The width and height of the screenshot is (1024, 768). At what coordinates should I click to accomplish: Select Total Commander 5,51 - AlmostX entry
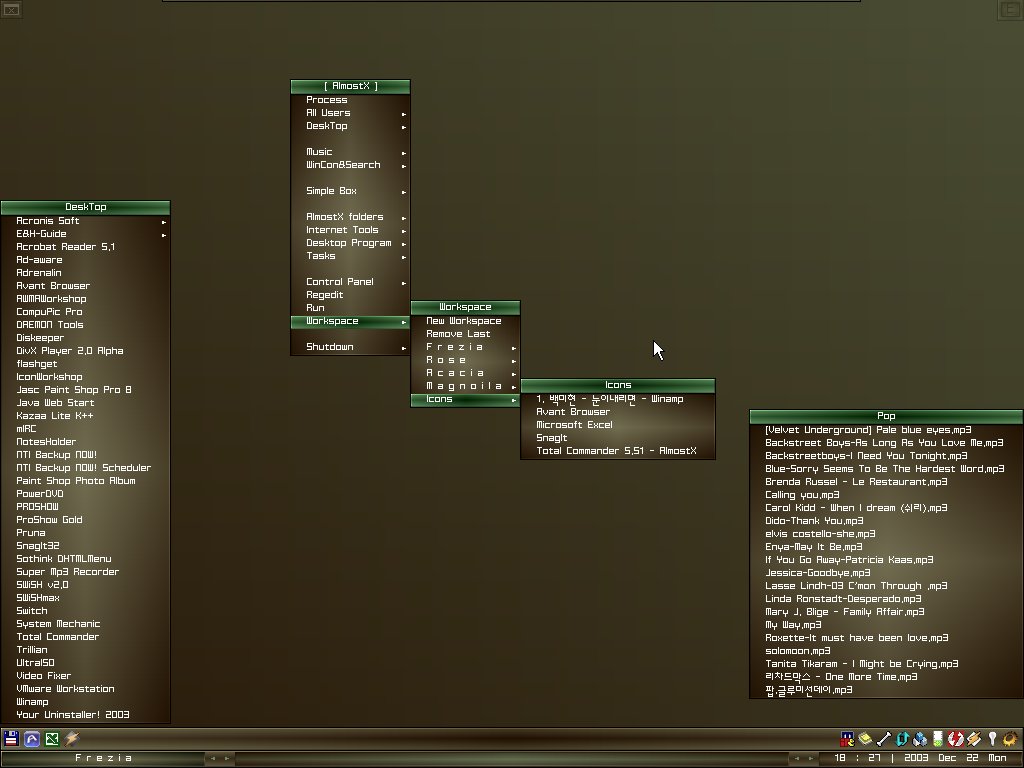(x=616, y=451)
